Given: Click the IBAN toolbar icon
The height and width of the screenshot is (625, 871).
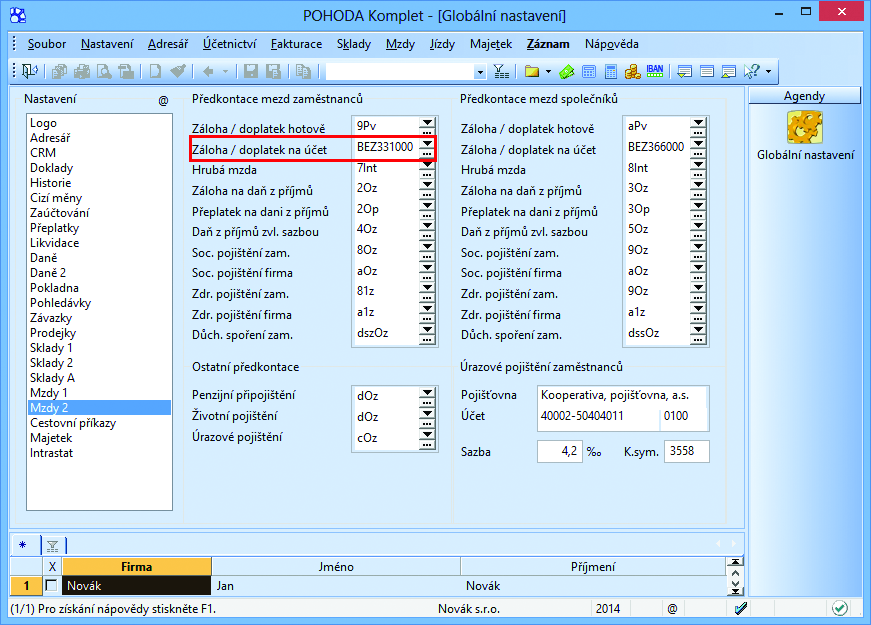Looking at the screenshot, I should [x=655, y=71].
